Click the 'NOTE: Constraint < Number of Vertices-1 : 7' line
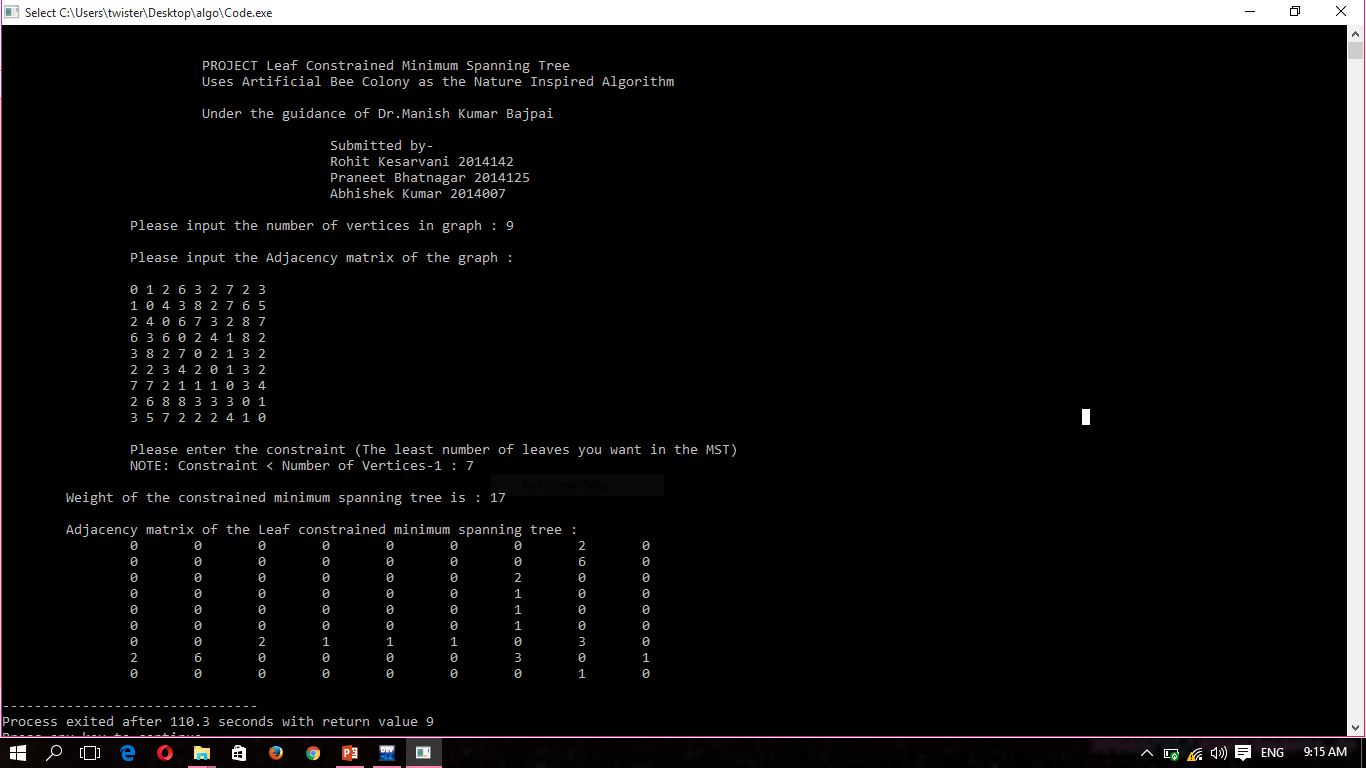This screenshot has width=1366, height=768. pyautogui.click(x=302, y=465)
